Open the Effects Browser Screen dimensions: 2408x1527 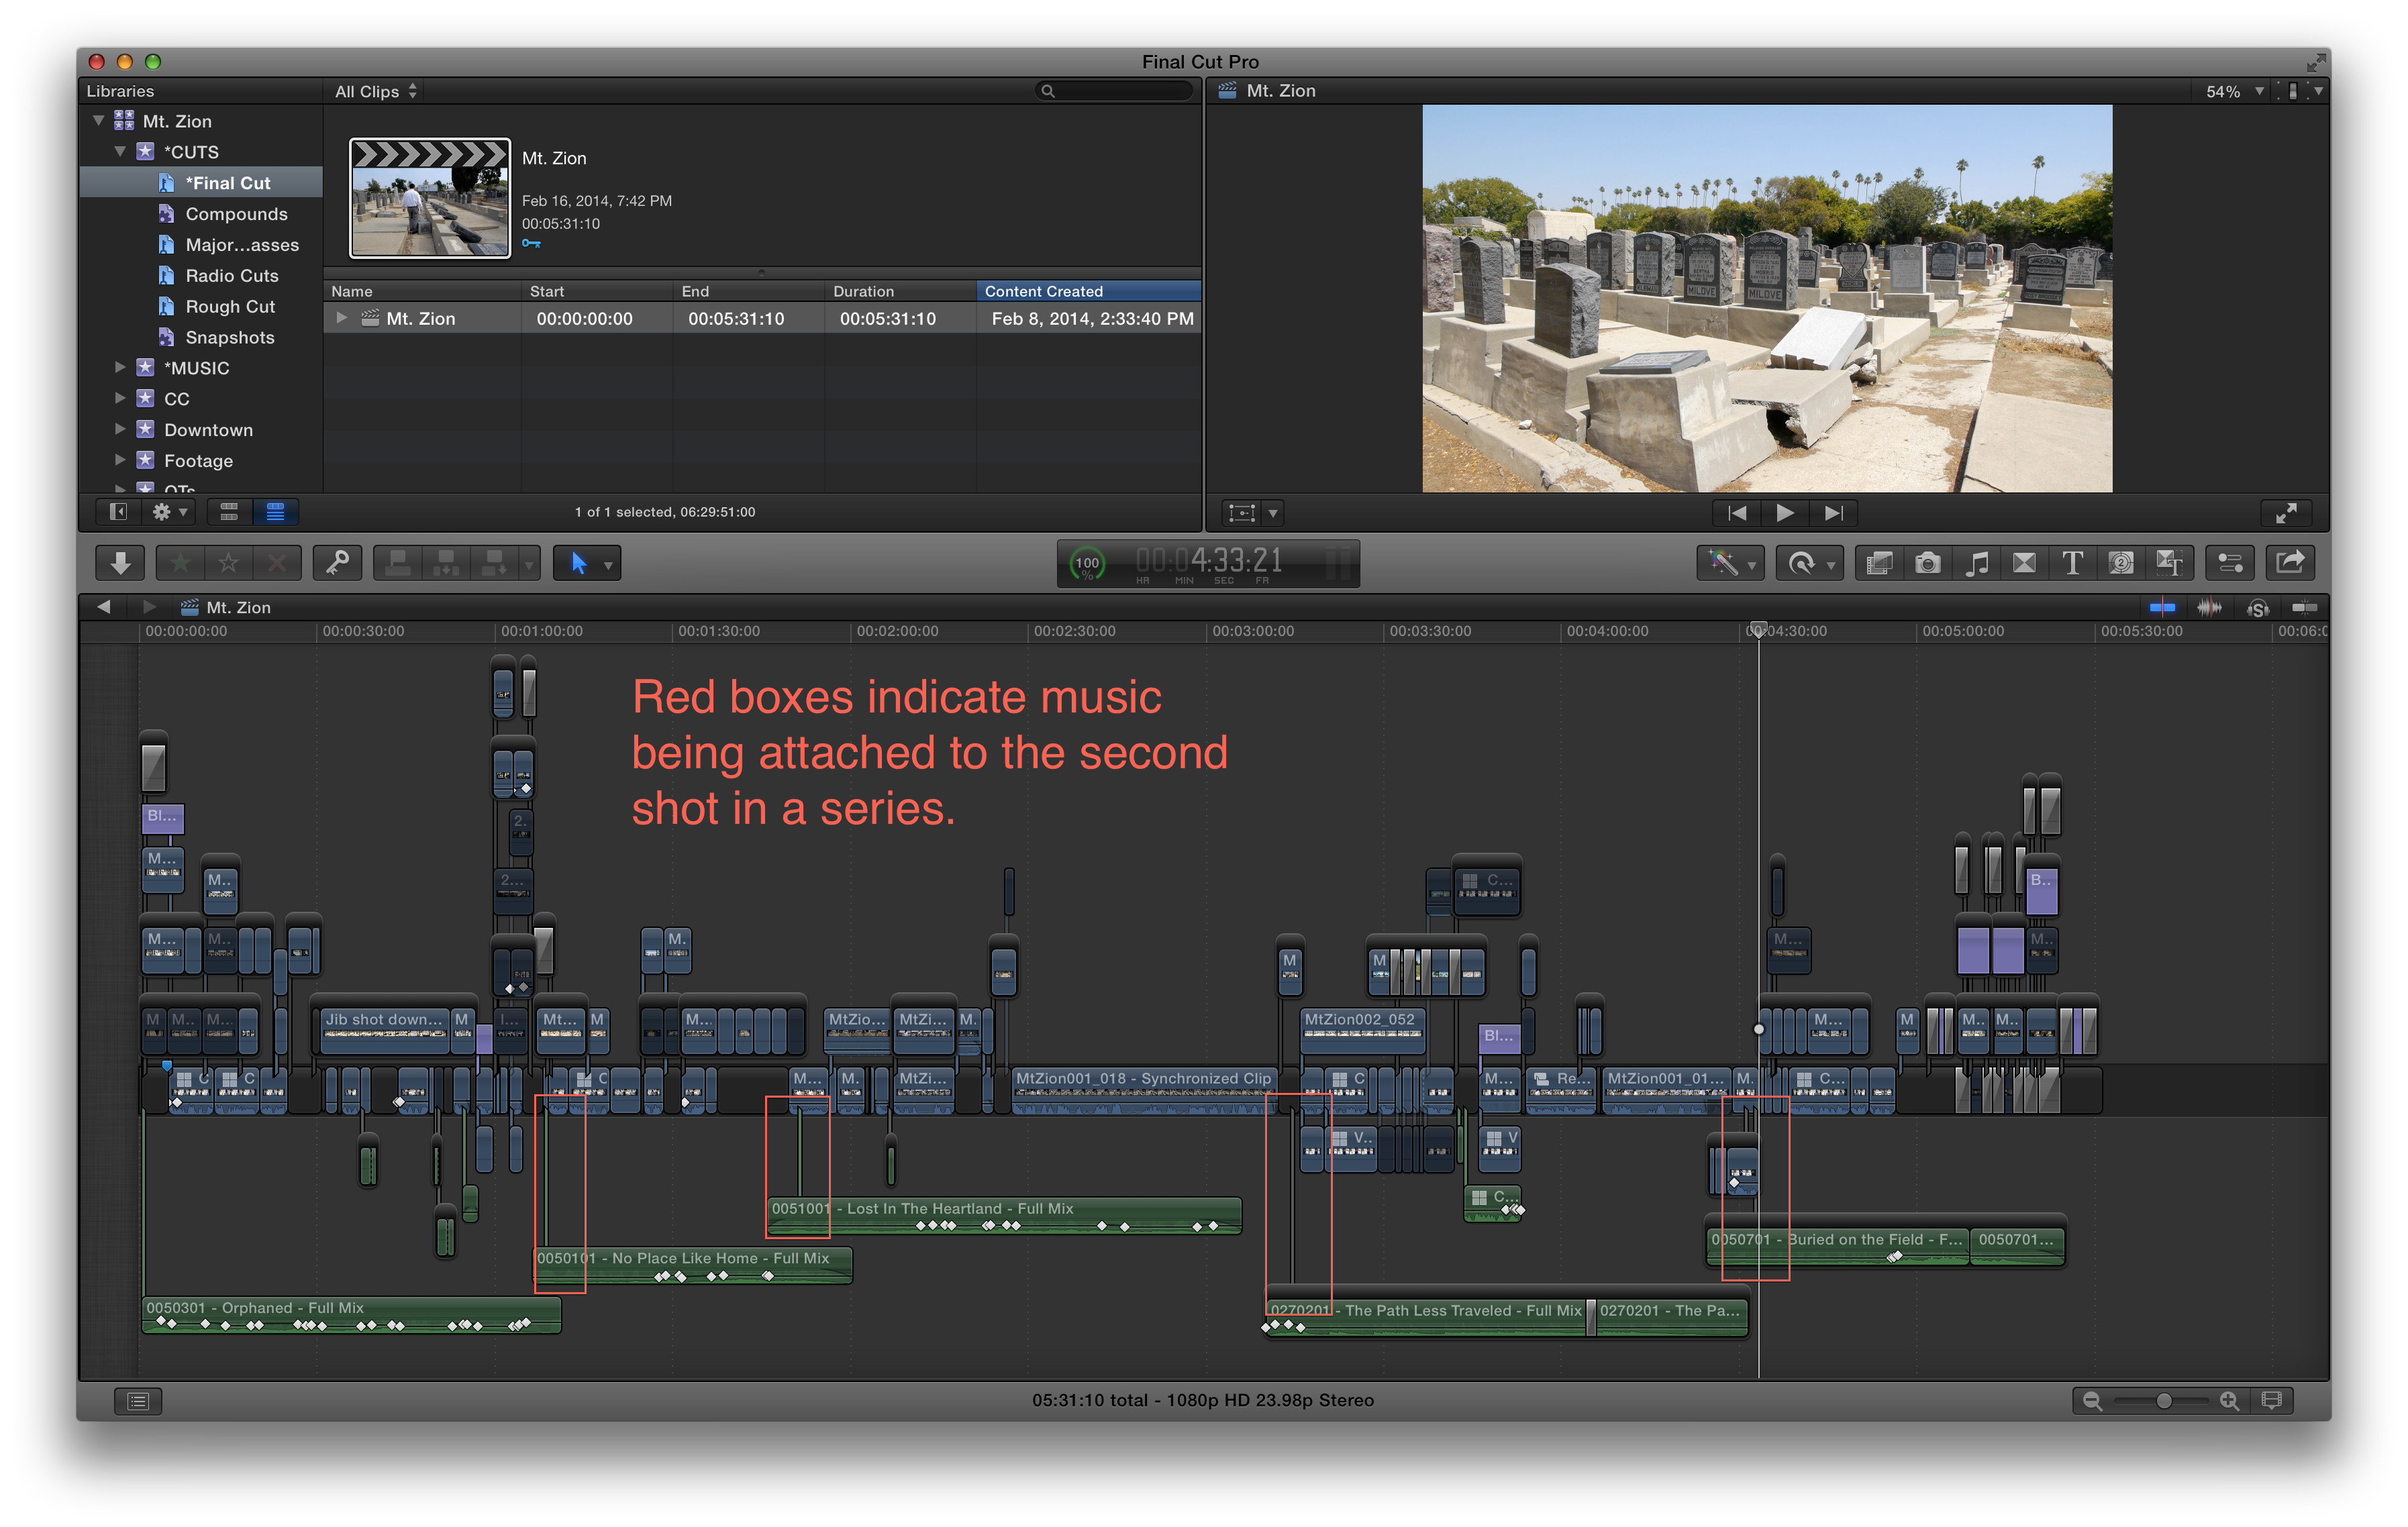click(1879, 563)
